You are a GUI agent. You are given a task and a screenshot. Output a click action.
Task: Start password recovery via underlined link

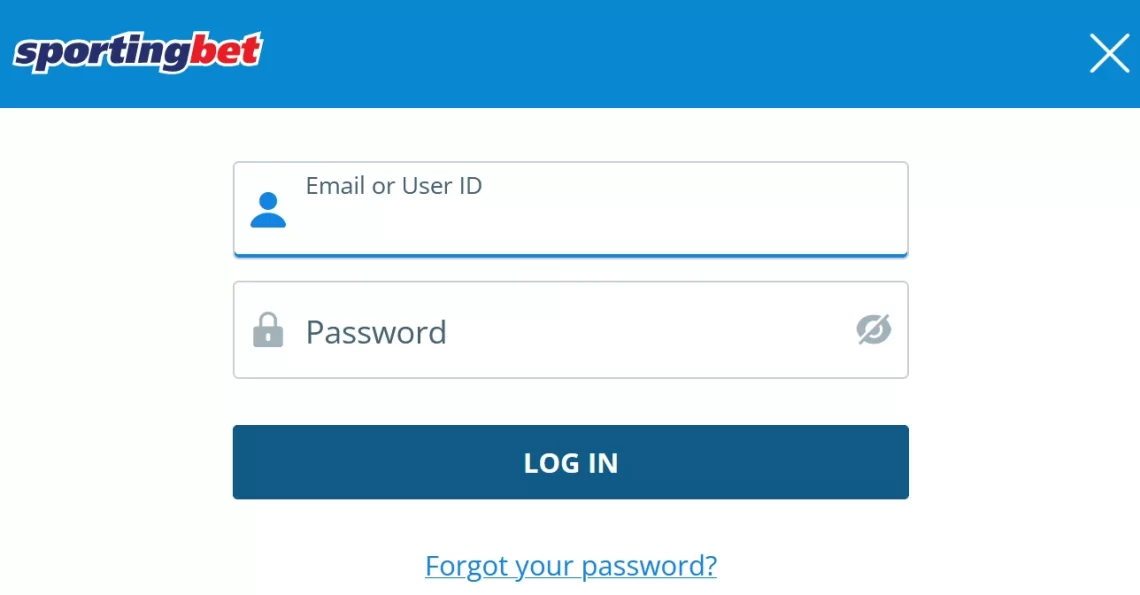click(570, 566)
